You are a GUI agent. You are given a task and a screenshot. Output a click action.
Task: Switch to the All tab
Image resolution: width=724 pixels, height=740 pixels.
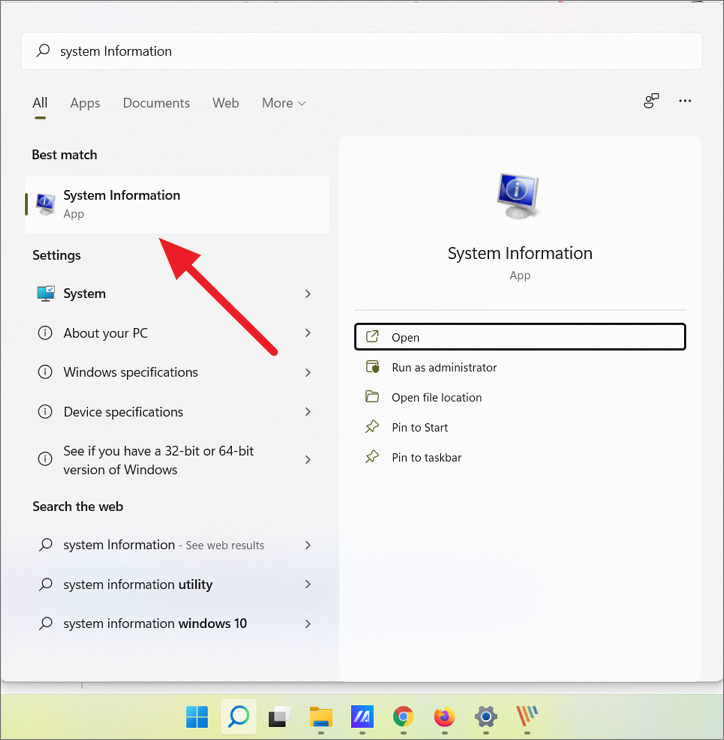pyautogui.click(x=40, y=103)
